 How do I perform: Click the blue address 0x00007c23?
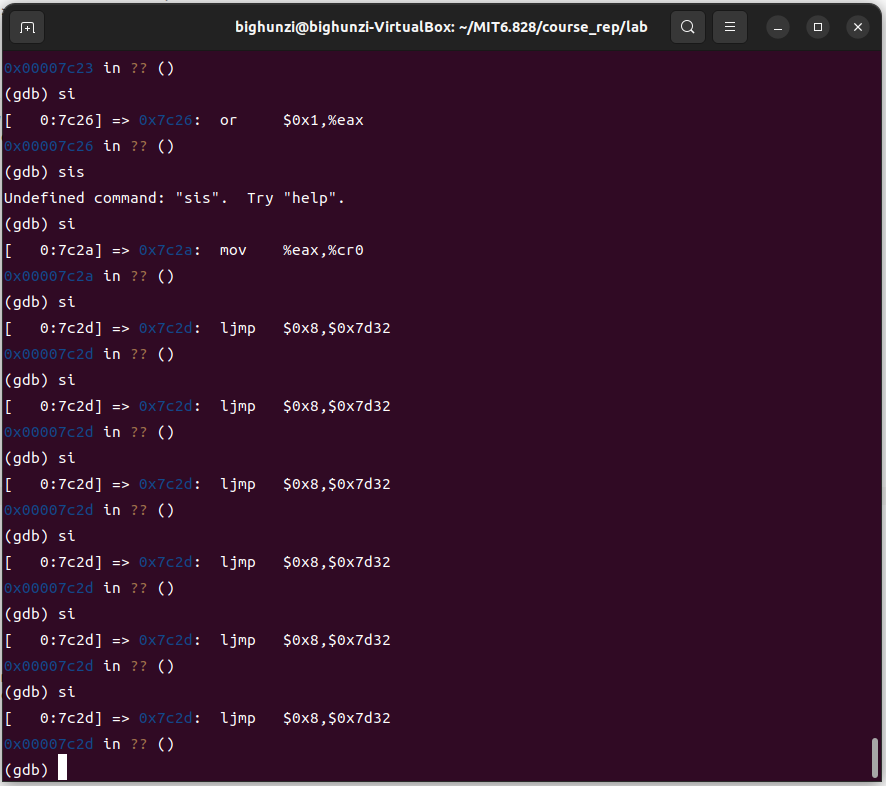point(49,68)
